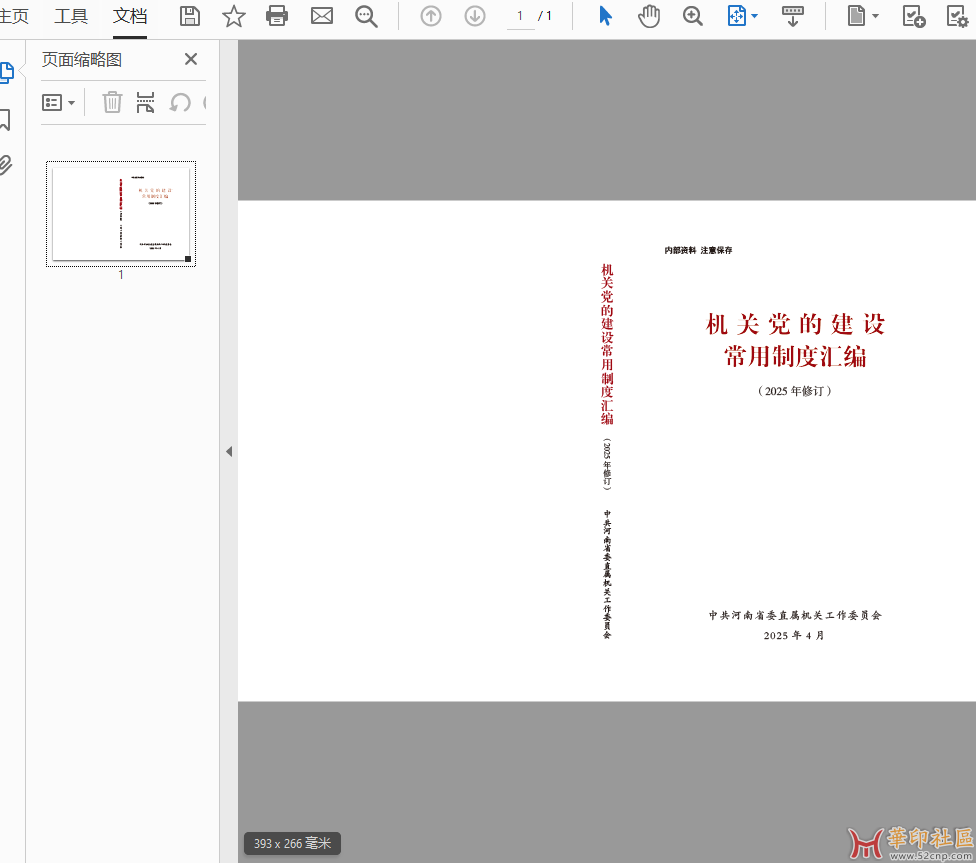Go to the next page arrow

[x=475, y=16]
